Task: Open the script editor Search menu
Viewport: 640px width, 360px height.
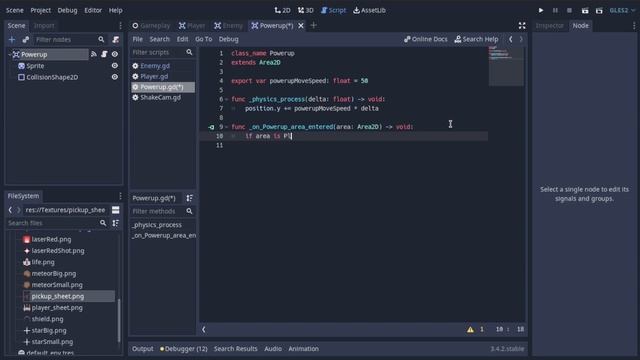Action: click(x=160, y=39)
